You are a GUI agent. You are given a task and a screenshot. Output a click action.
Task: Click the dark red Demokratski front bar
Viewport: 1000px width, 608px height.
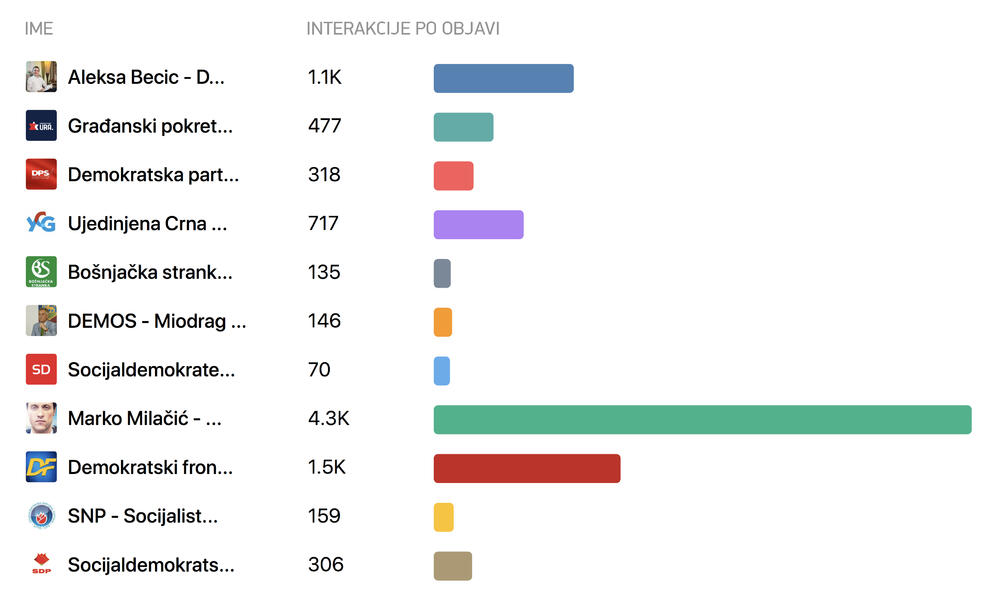(527, 468)
